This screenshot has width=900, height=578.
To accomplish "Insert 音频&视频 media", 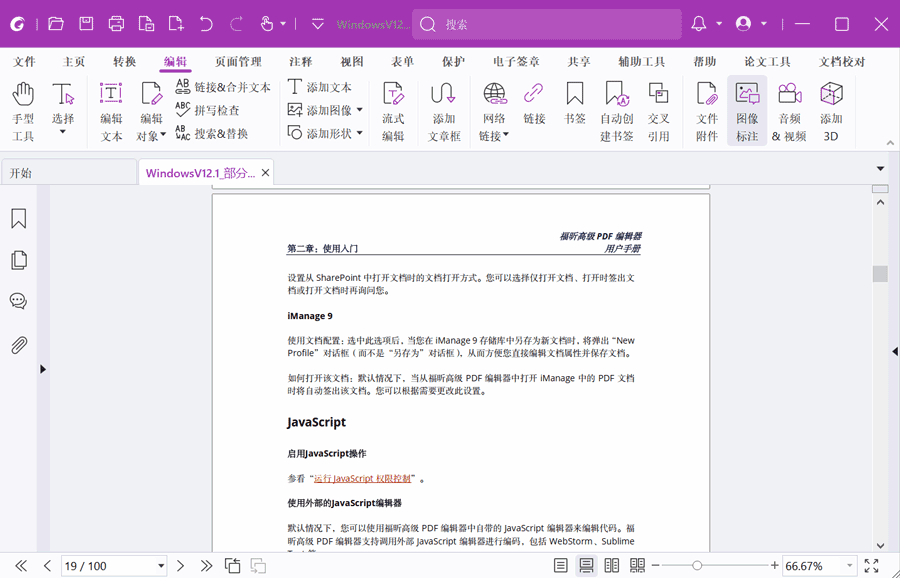I will point(789,111).
